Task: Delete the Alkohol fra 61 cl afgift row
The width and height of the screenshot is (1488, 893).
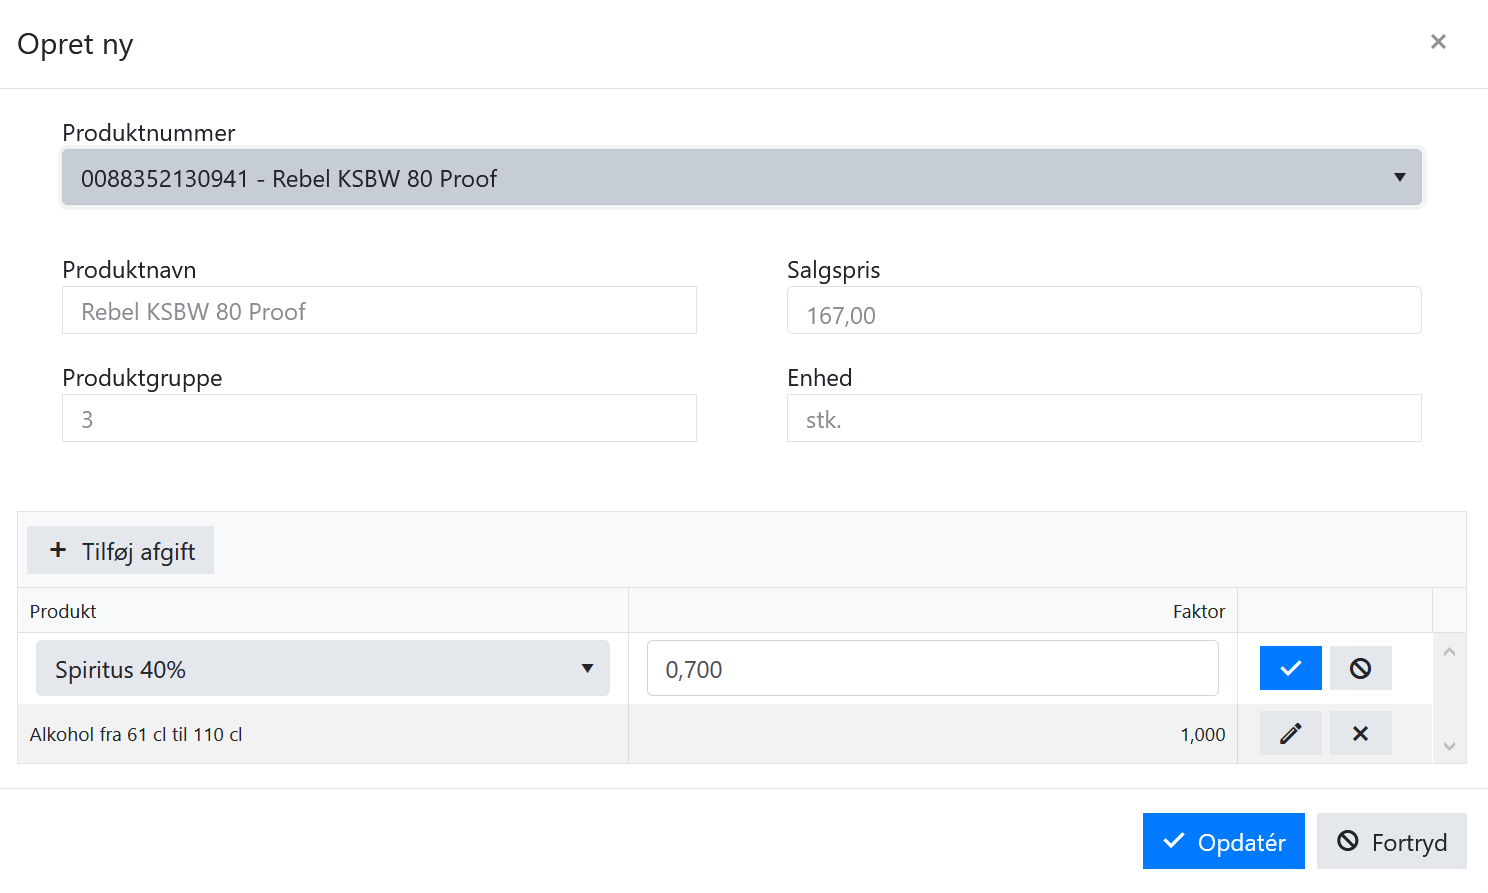Action: pyautogui.click(x=1360, y=733)
